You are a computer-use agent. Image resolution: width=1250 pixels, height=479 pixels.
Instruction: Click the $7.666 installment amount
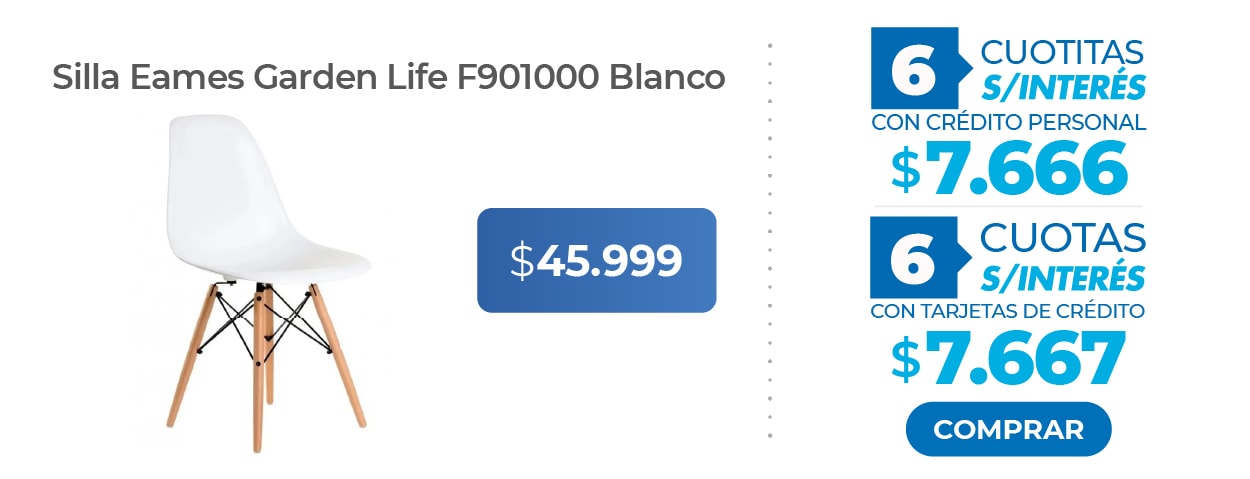[1010, 168]
